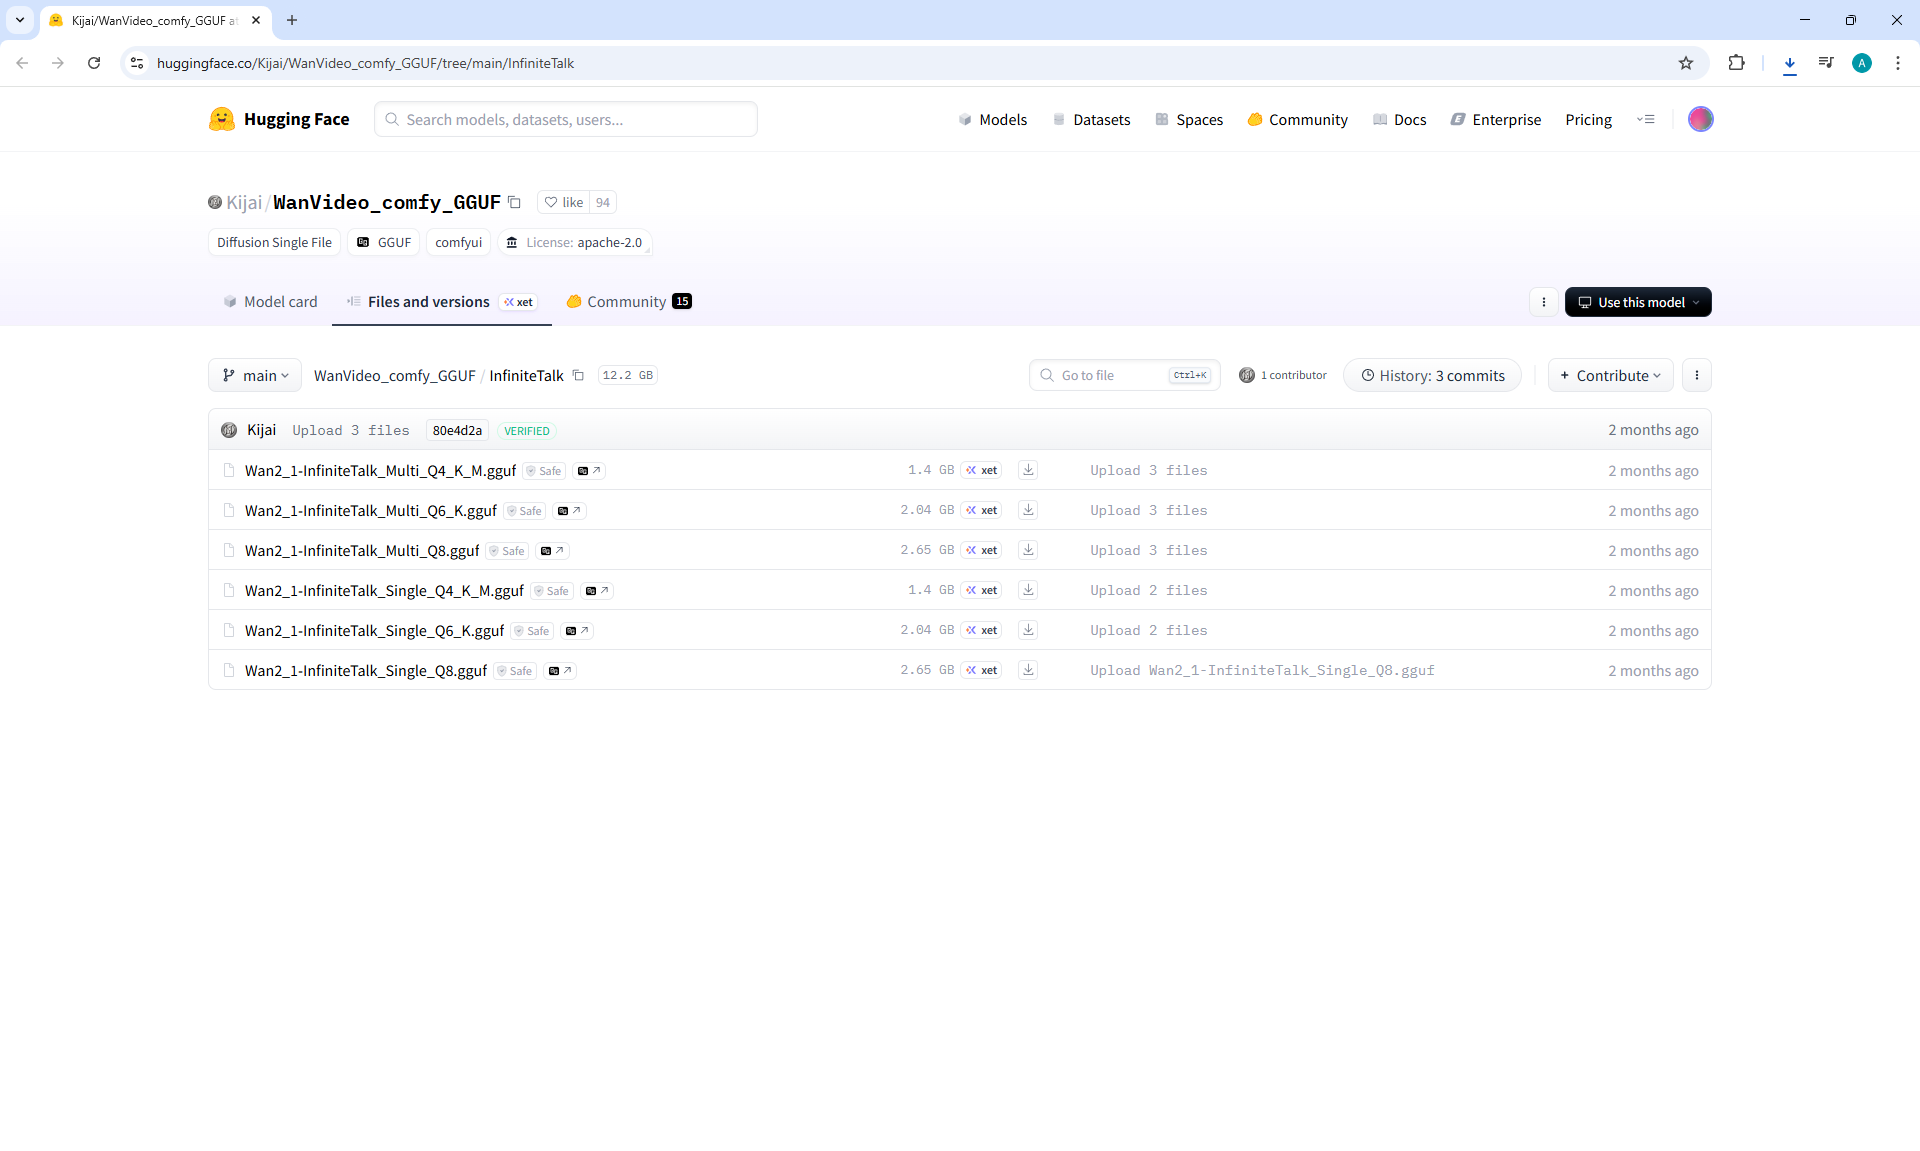
Task: Like the WanVideo_comfy_GGUF model
Action: [564, 202]
